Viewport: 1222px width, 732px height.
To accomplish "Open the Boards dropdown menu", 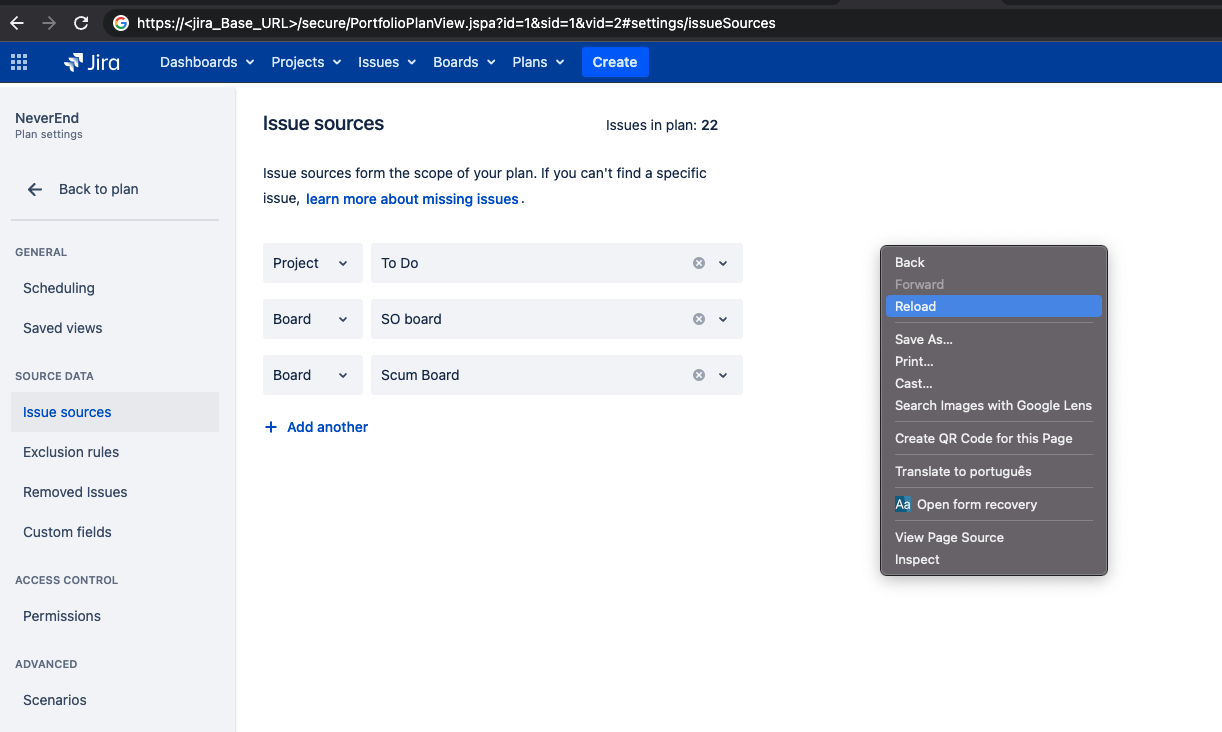I will (x=464, y=62).
